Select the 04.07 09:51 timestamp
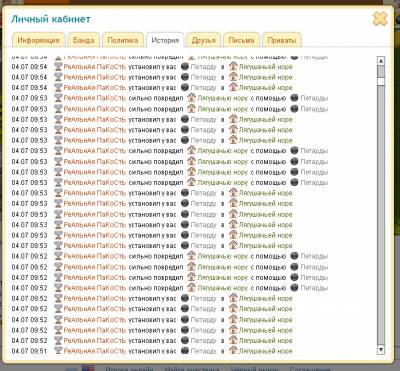Screen dimensions: 400x371 click(29, 351)
